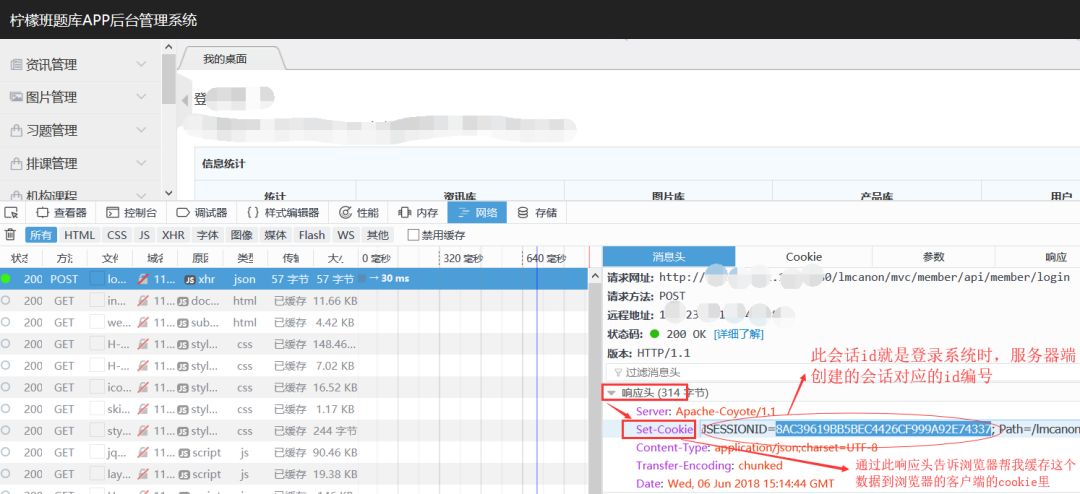
Task: Select the script request sized 90.46 KB
Action: tap(294, 453)
